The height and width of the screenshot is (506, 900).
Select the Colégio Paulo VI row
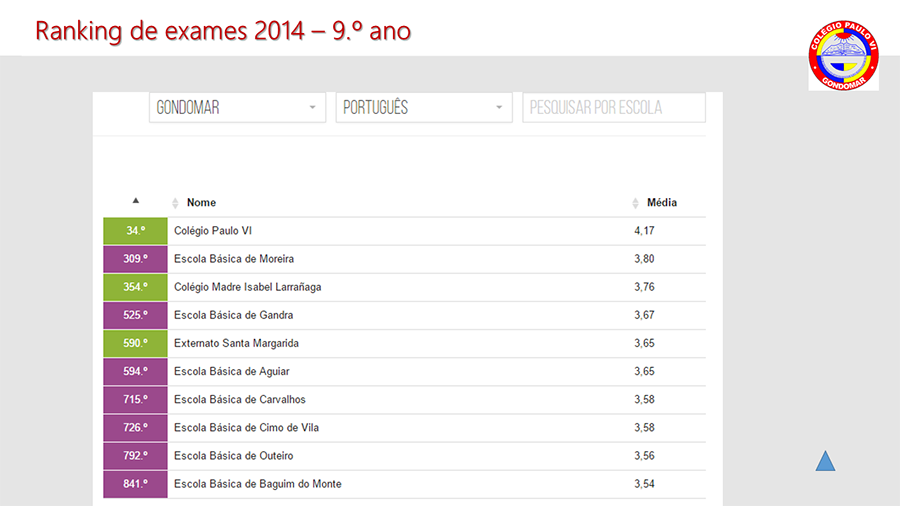405,231
